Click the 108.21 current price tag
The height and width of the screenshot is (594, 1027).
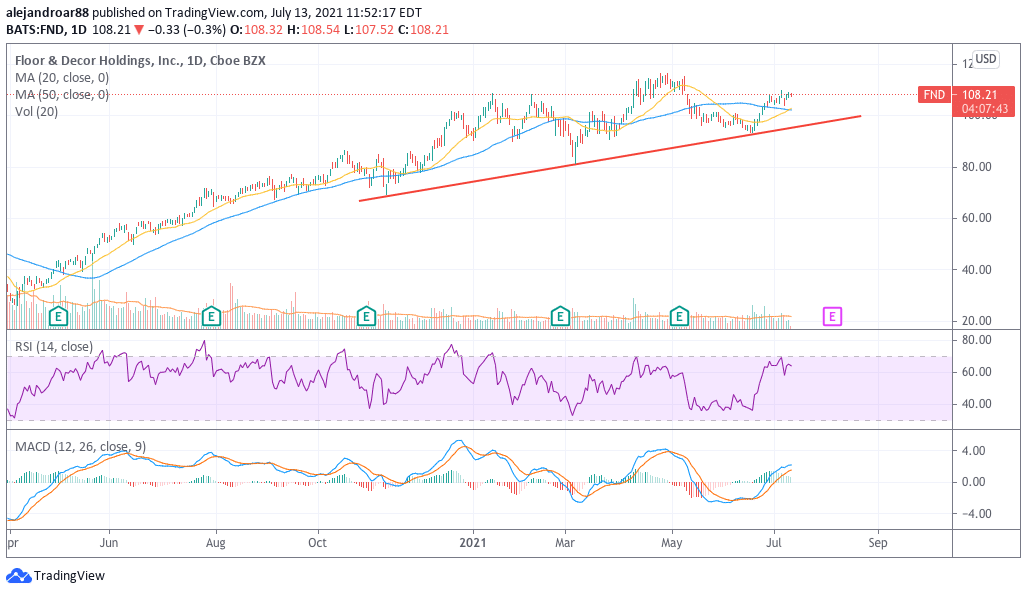pyautogui.click(x=979, y=95)
